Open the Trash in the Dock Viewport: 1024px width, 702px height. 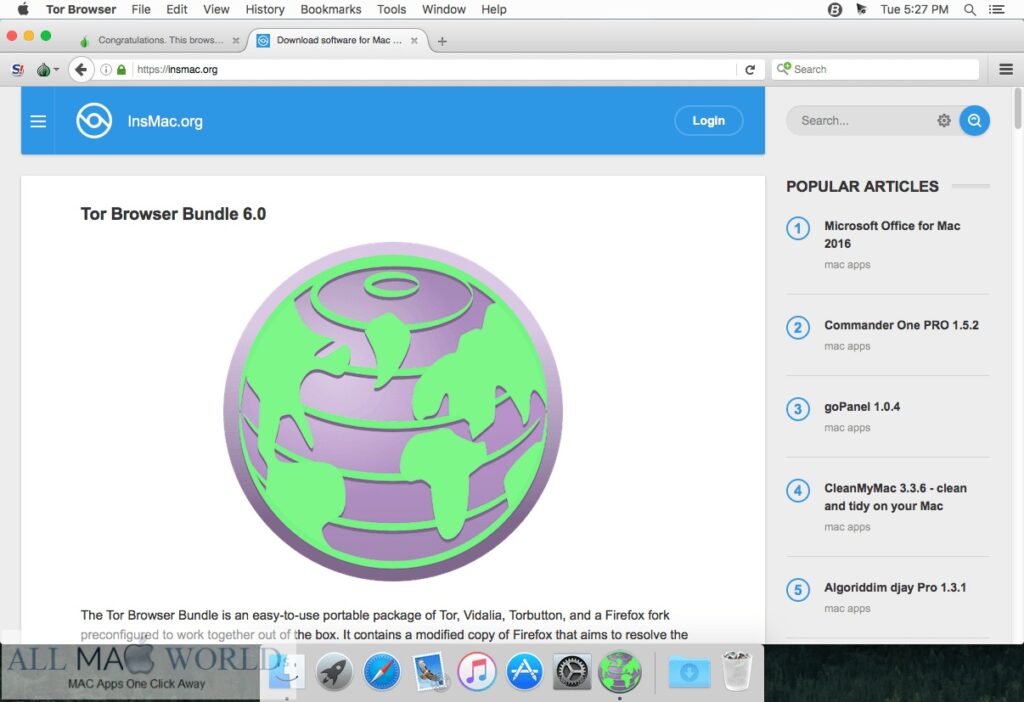[x=737, y=671]
